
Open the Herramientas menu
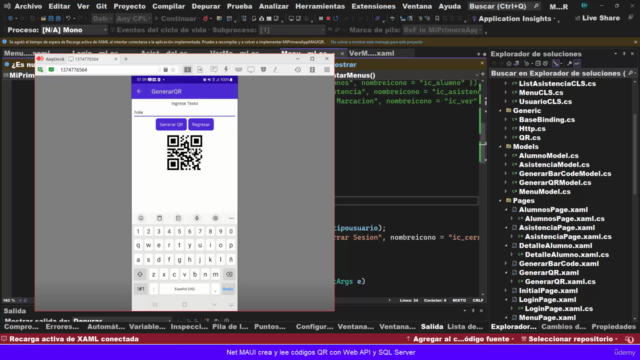pyautogui.click(x=320, y=7)
